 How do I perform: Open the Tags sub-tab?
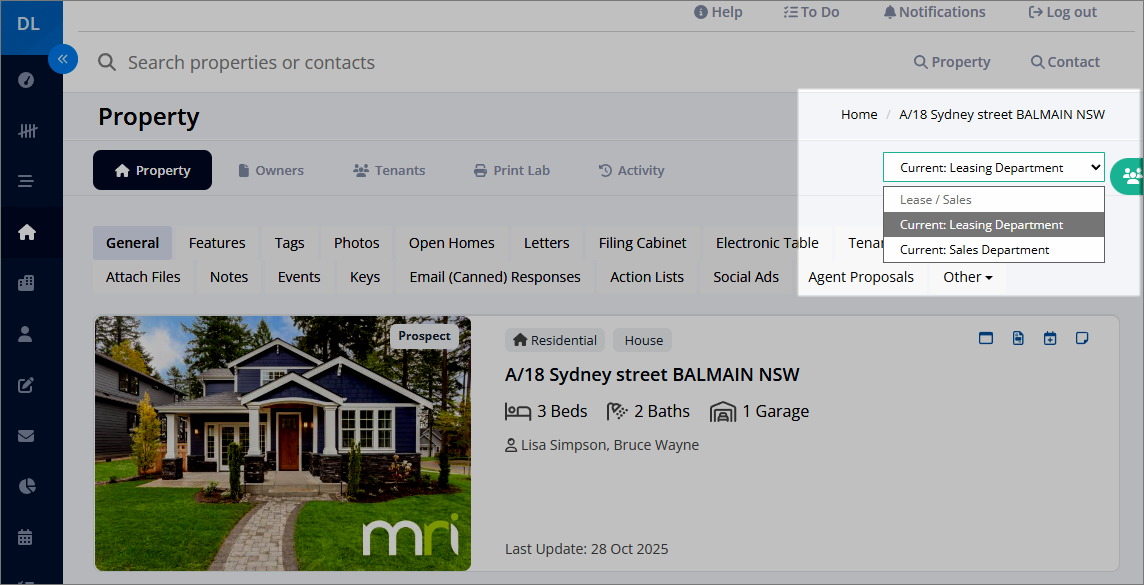[x=290, y=243]
